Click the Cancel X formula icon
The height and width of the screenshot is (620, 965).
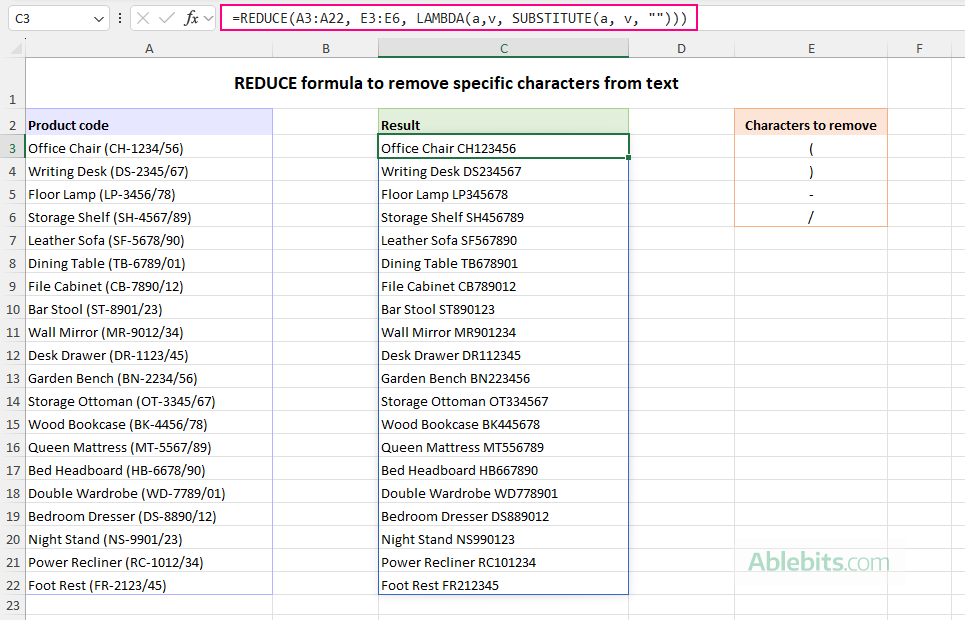point(143,18)
